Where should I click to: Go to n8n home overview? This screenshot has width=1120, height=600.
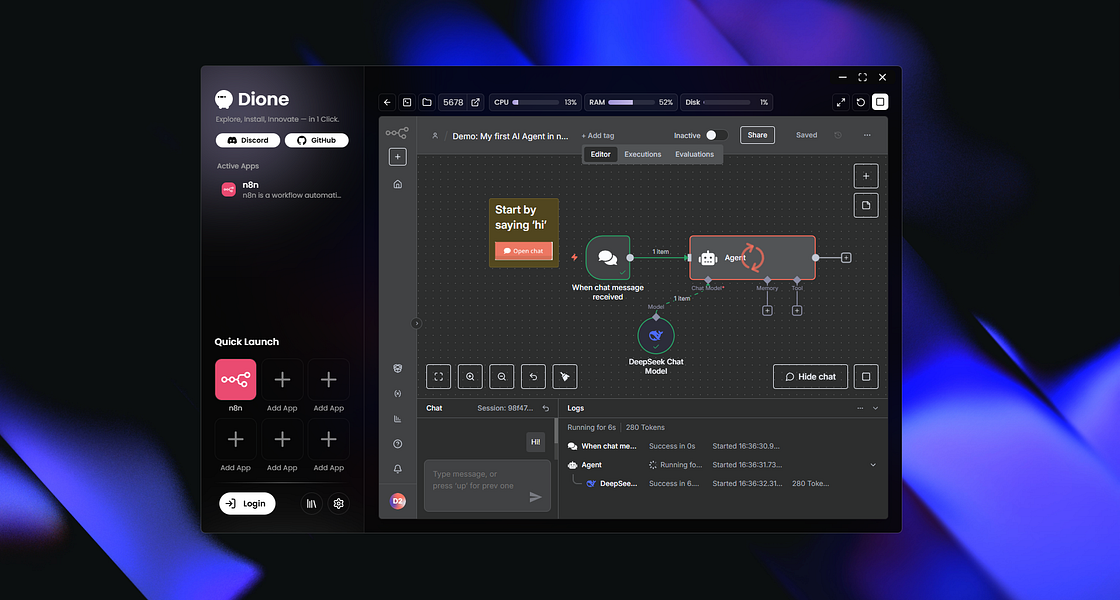pyautogui.click(x=398, y=184)
